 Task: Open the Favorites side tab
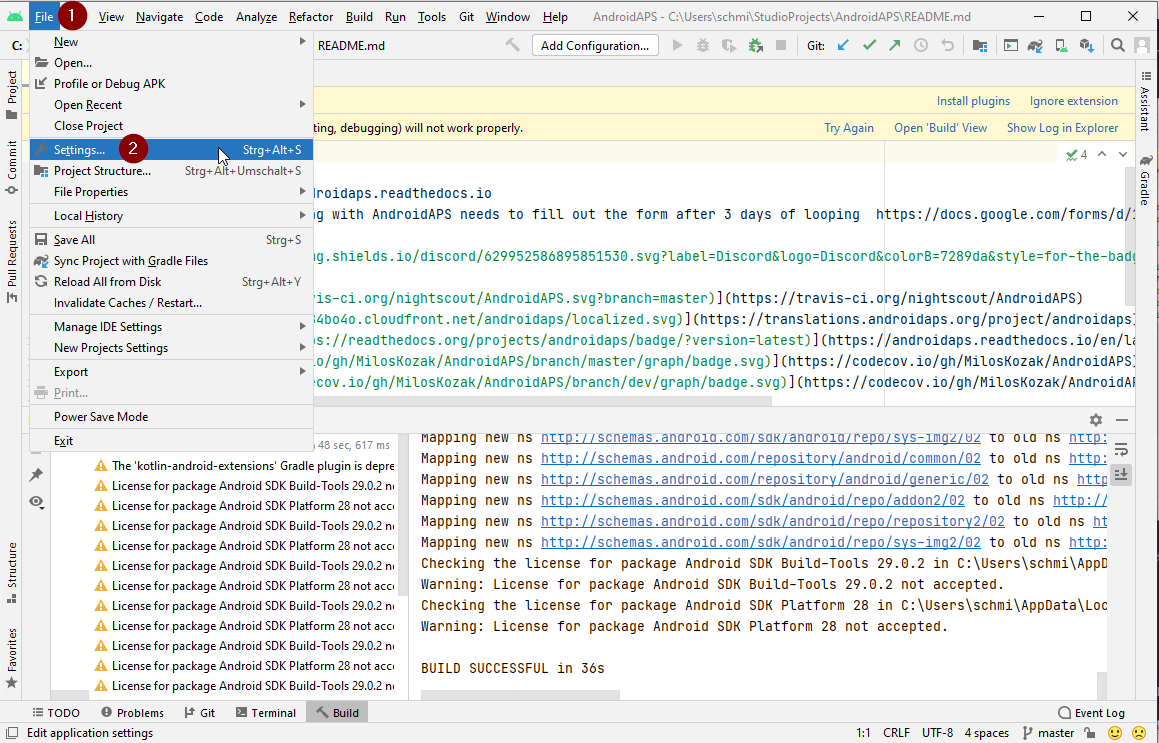pos(11,657)
